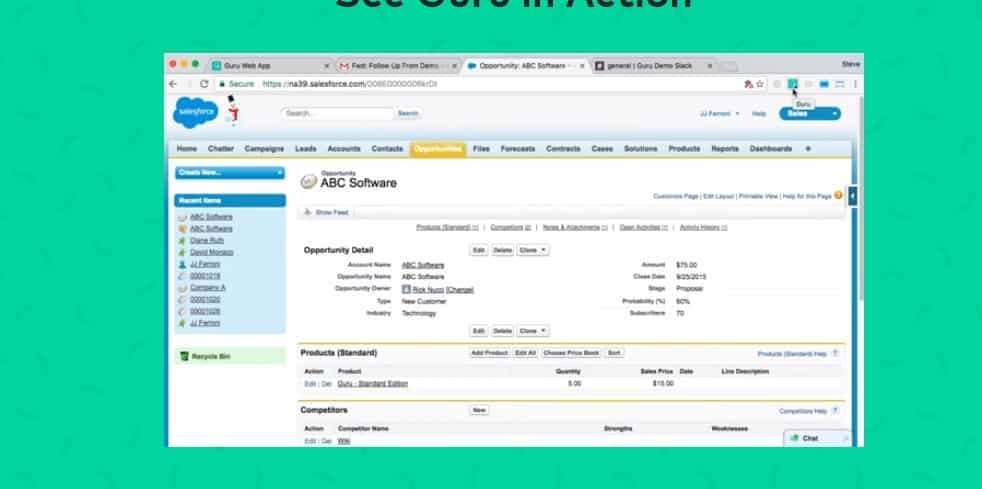Reload the page with the refresh icon
The height and width of the screenshot is (489, 982).
click(204, 84)
